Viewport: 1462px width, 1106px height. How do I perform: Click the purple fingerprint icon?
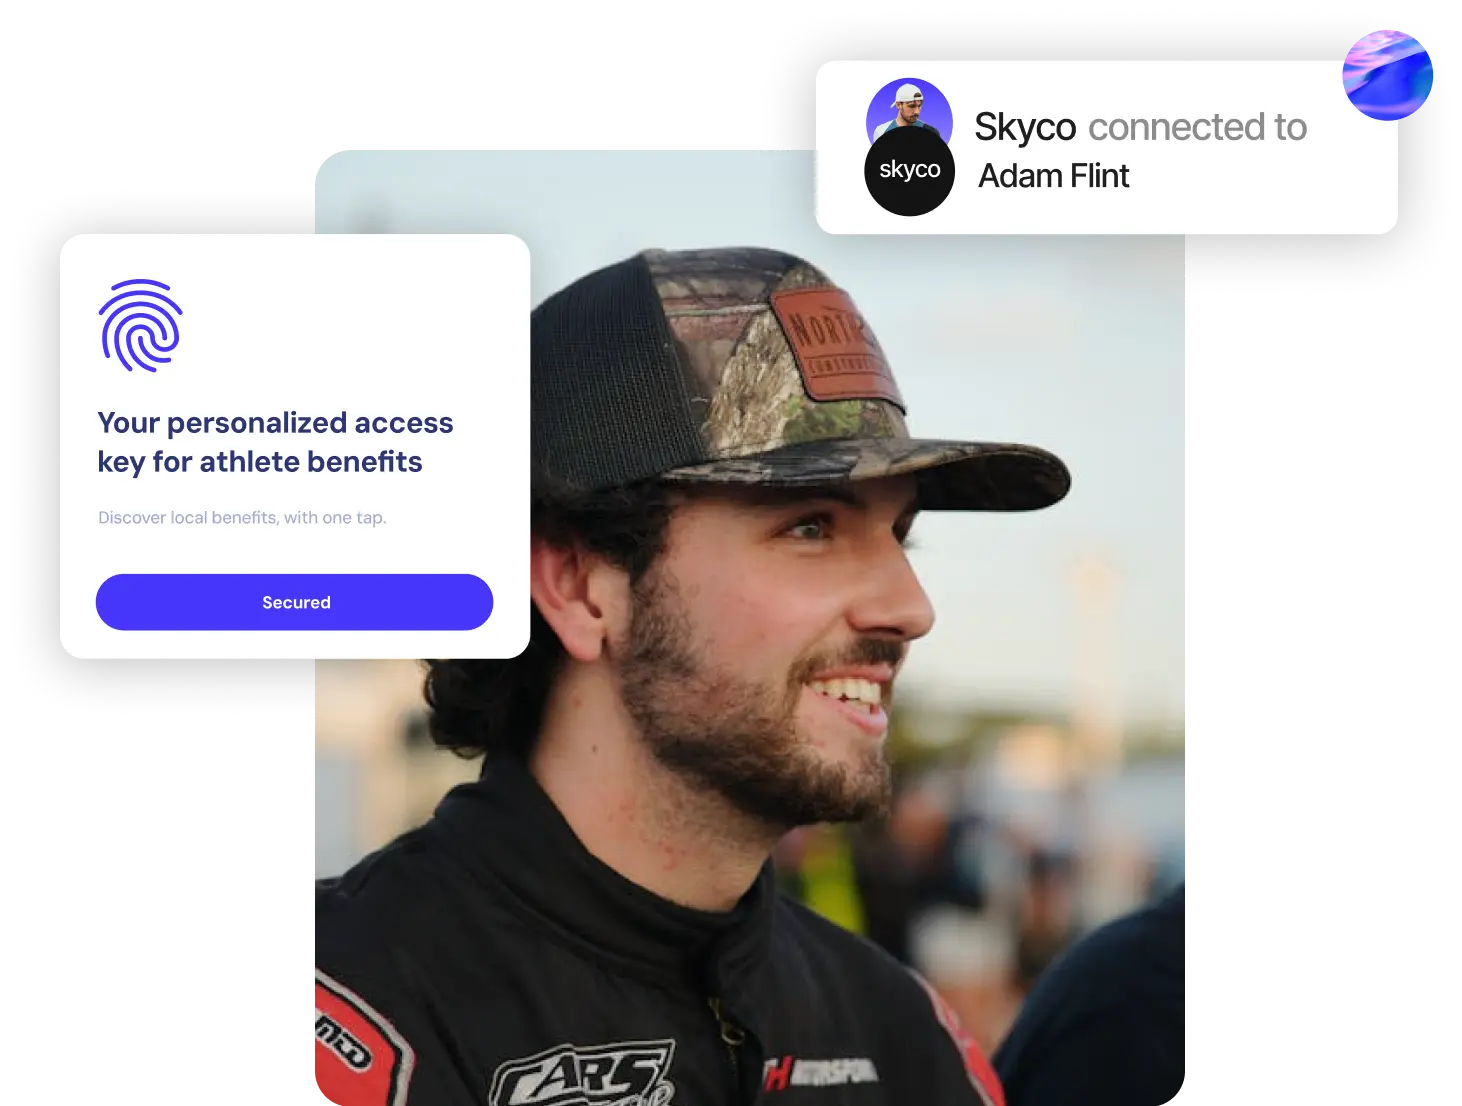pos(140,325)
